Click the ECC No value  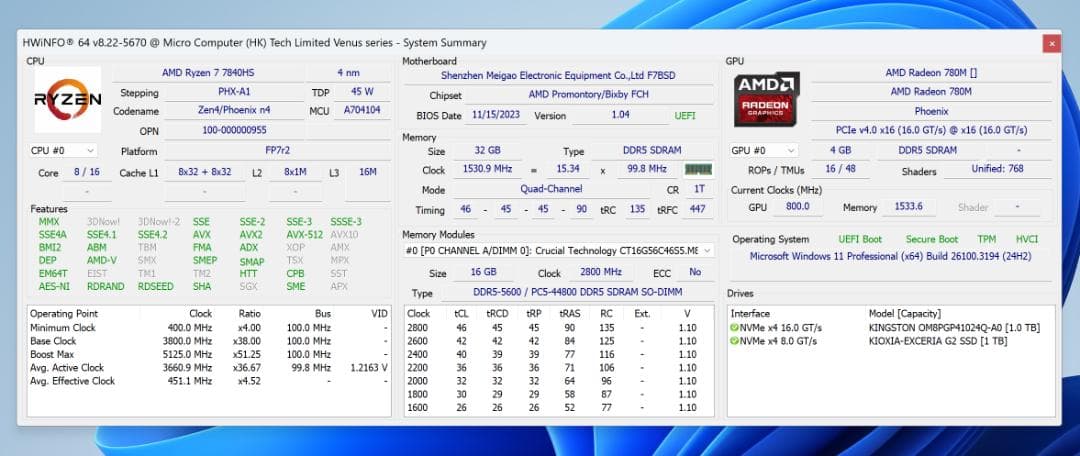pos(695,272)
